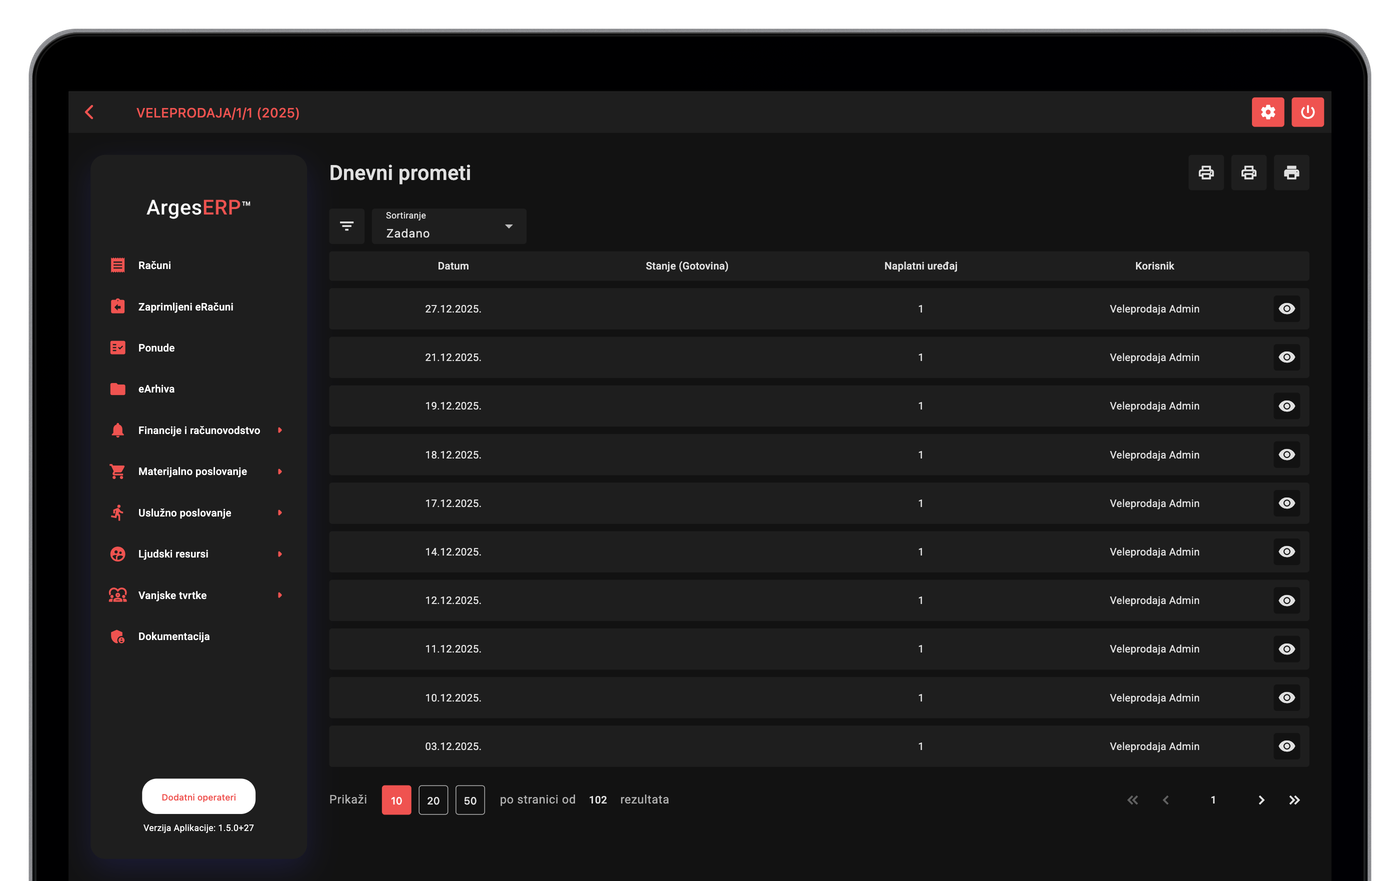Screen dimensions: 1400x881
Task: View the 17.12.2025. entry with eye icon
Action: click(1287, 503)
